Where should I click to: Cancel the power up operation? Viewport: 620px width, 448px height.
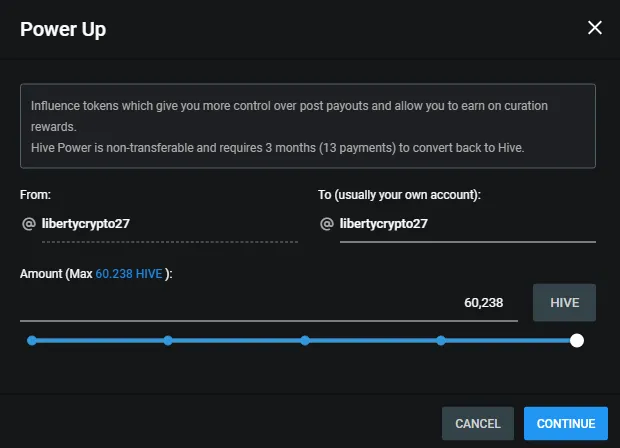(478, 423)
